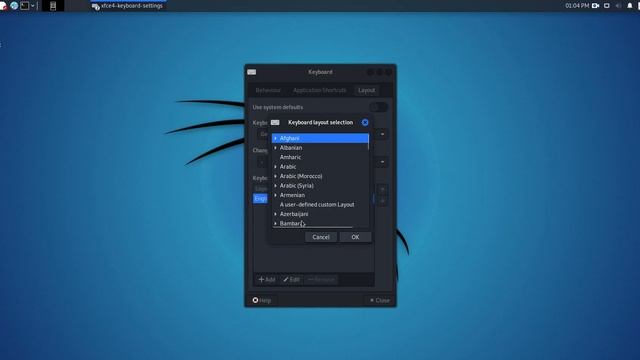Click Close in Keyboard window

click(x=379, y=300)
